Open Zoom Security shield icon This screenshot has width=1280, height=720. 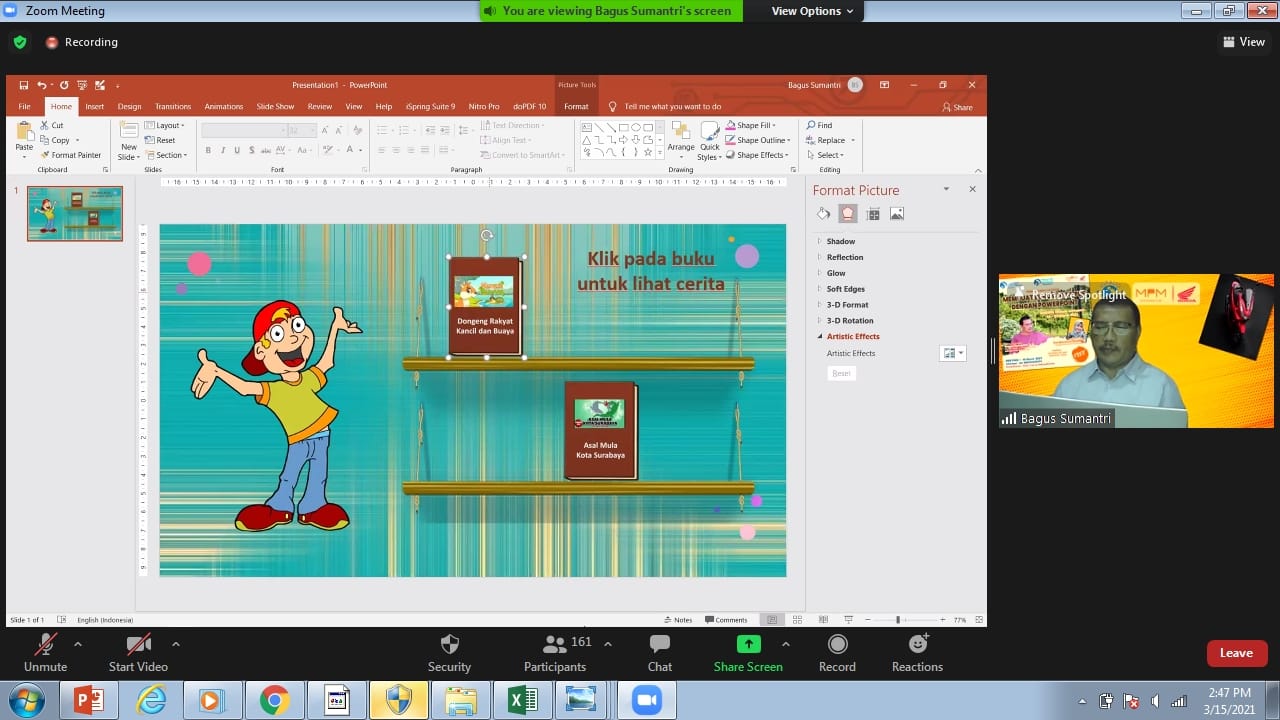point(449,654)
